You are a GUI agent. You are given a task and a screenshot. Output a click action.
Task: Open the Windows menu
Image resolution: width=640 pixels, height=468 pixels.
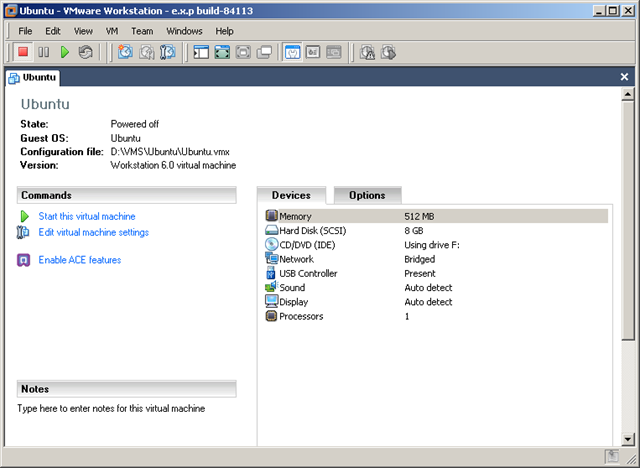[184, 31]
